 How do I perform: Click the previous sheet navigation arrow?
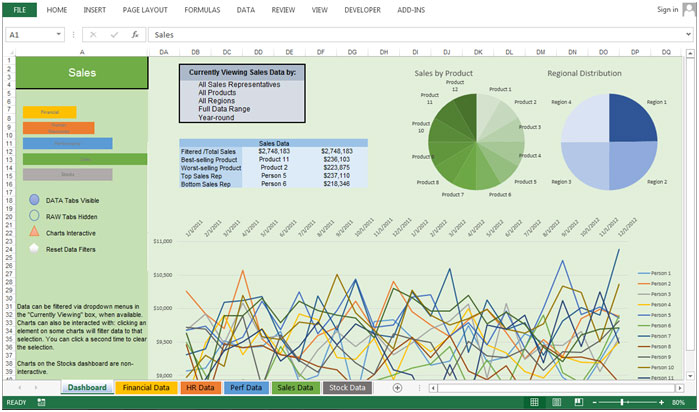pos(20,387)
